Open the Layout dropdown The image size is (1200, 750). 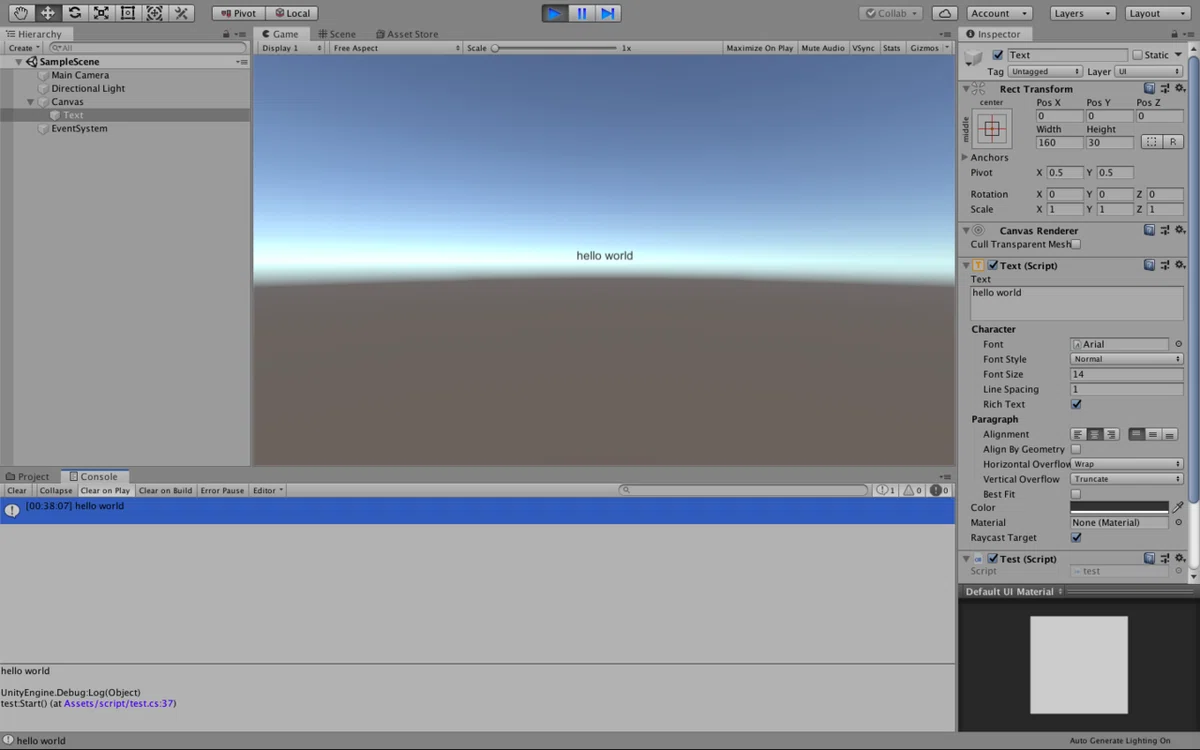[x=1158, y=13]
